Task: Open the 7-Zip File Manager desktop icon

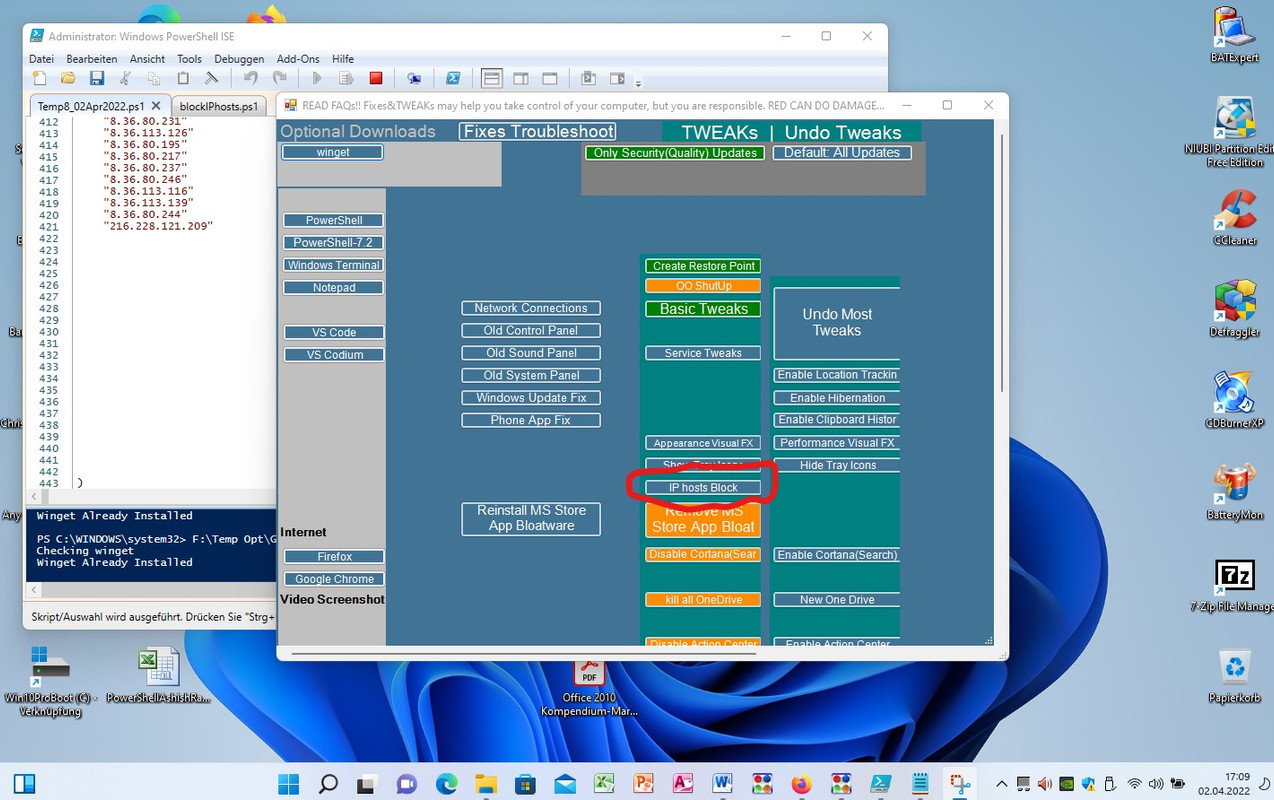Action: [1234, 584]
